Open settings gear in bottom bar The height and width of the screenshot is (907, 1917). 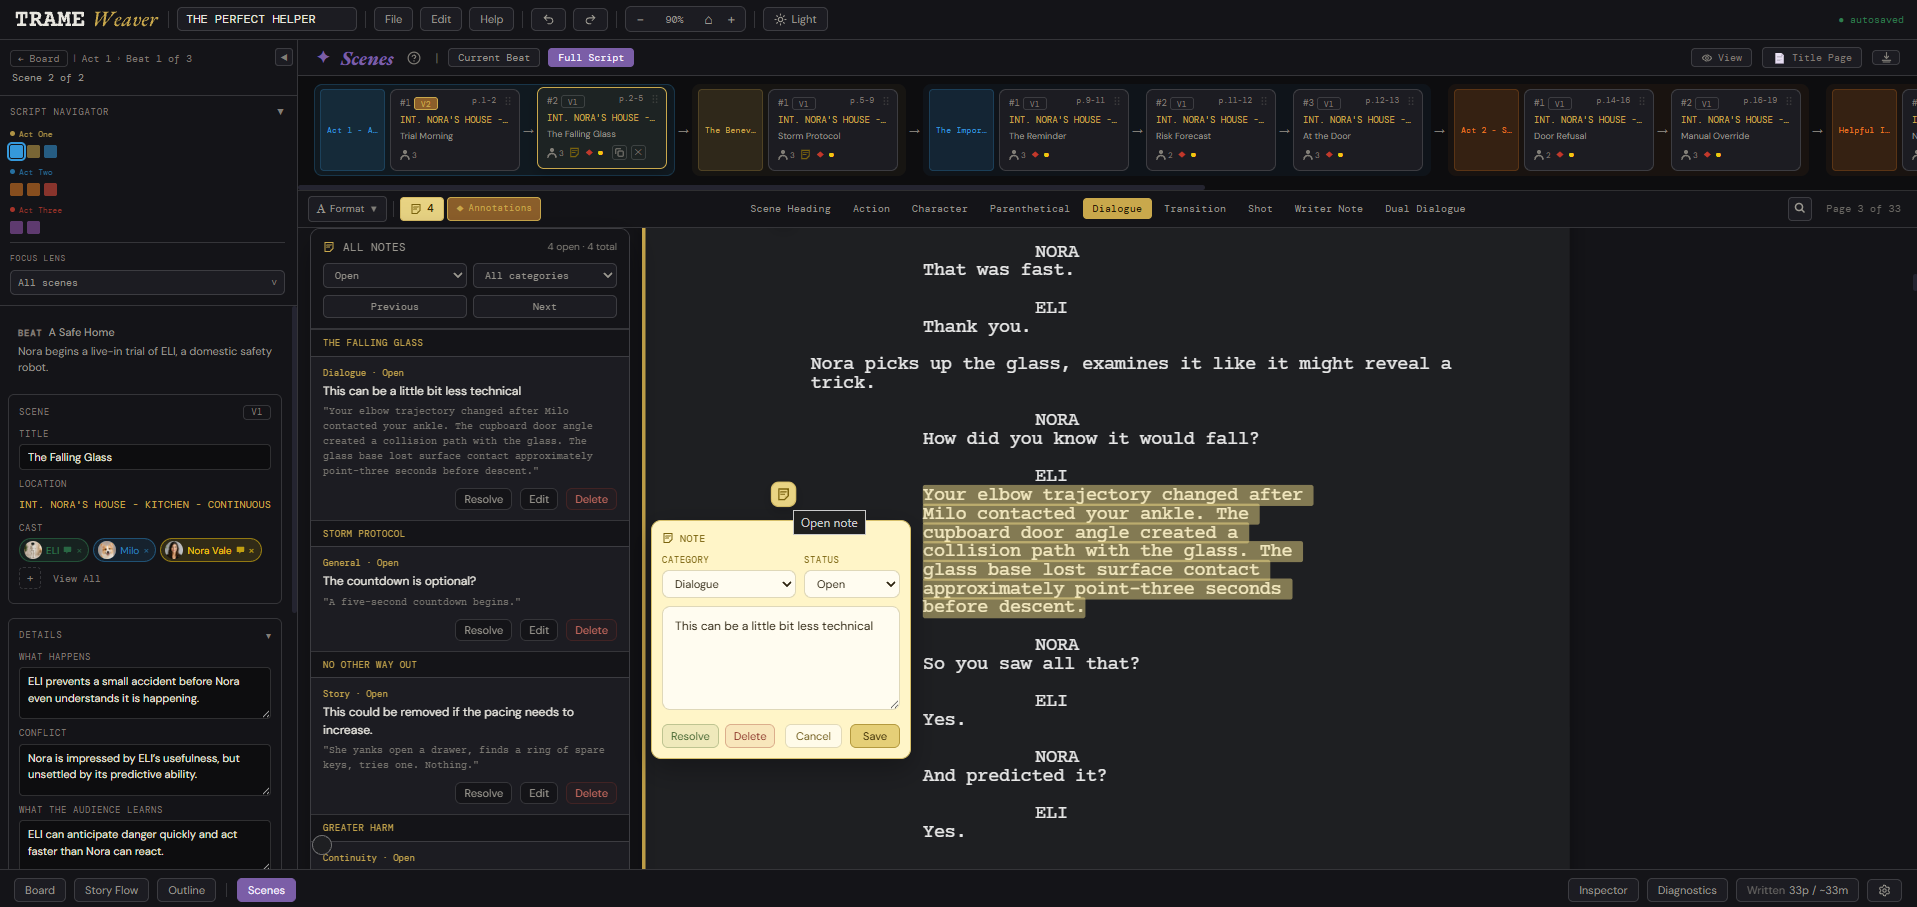[1884, 890]
